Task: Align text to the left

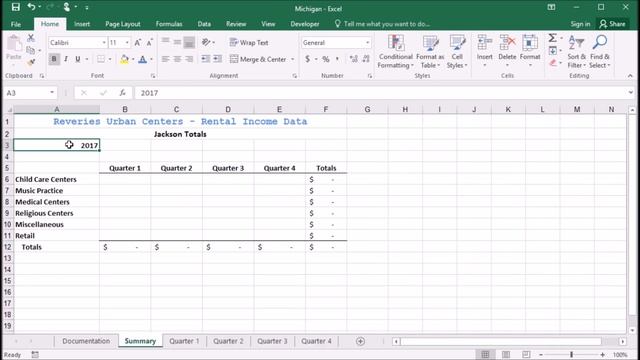Action: click(x=165, y=59)
